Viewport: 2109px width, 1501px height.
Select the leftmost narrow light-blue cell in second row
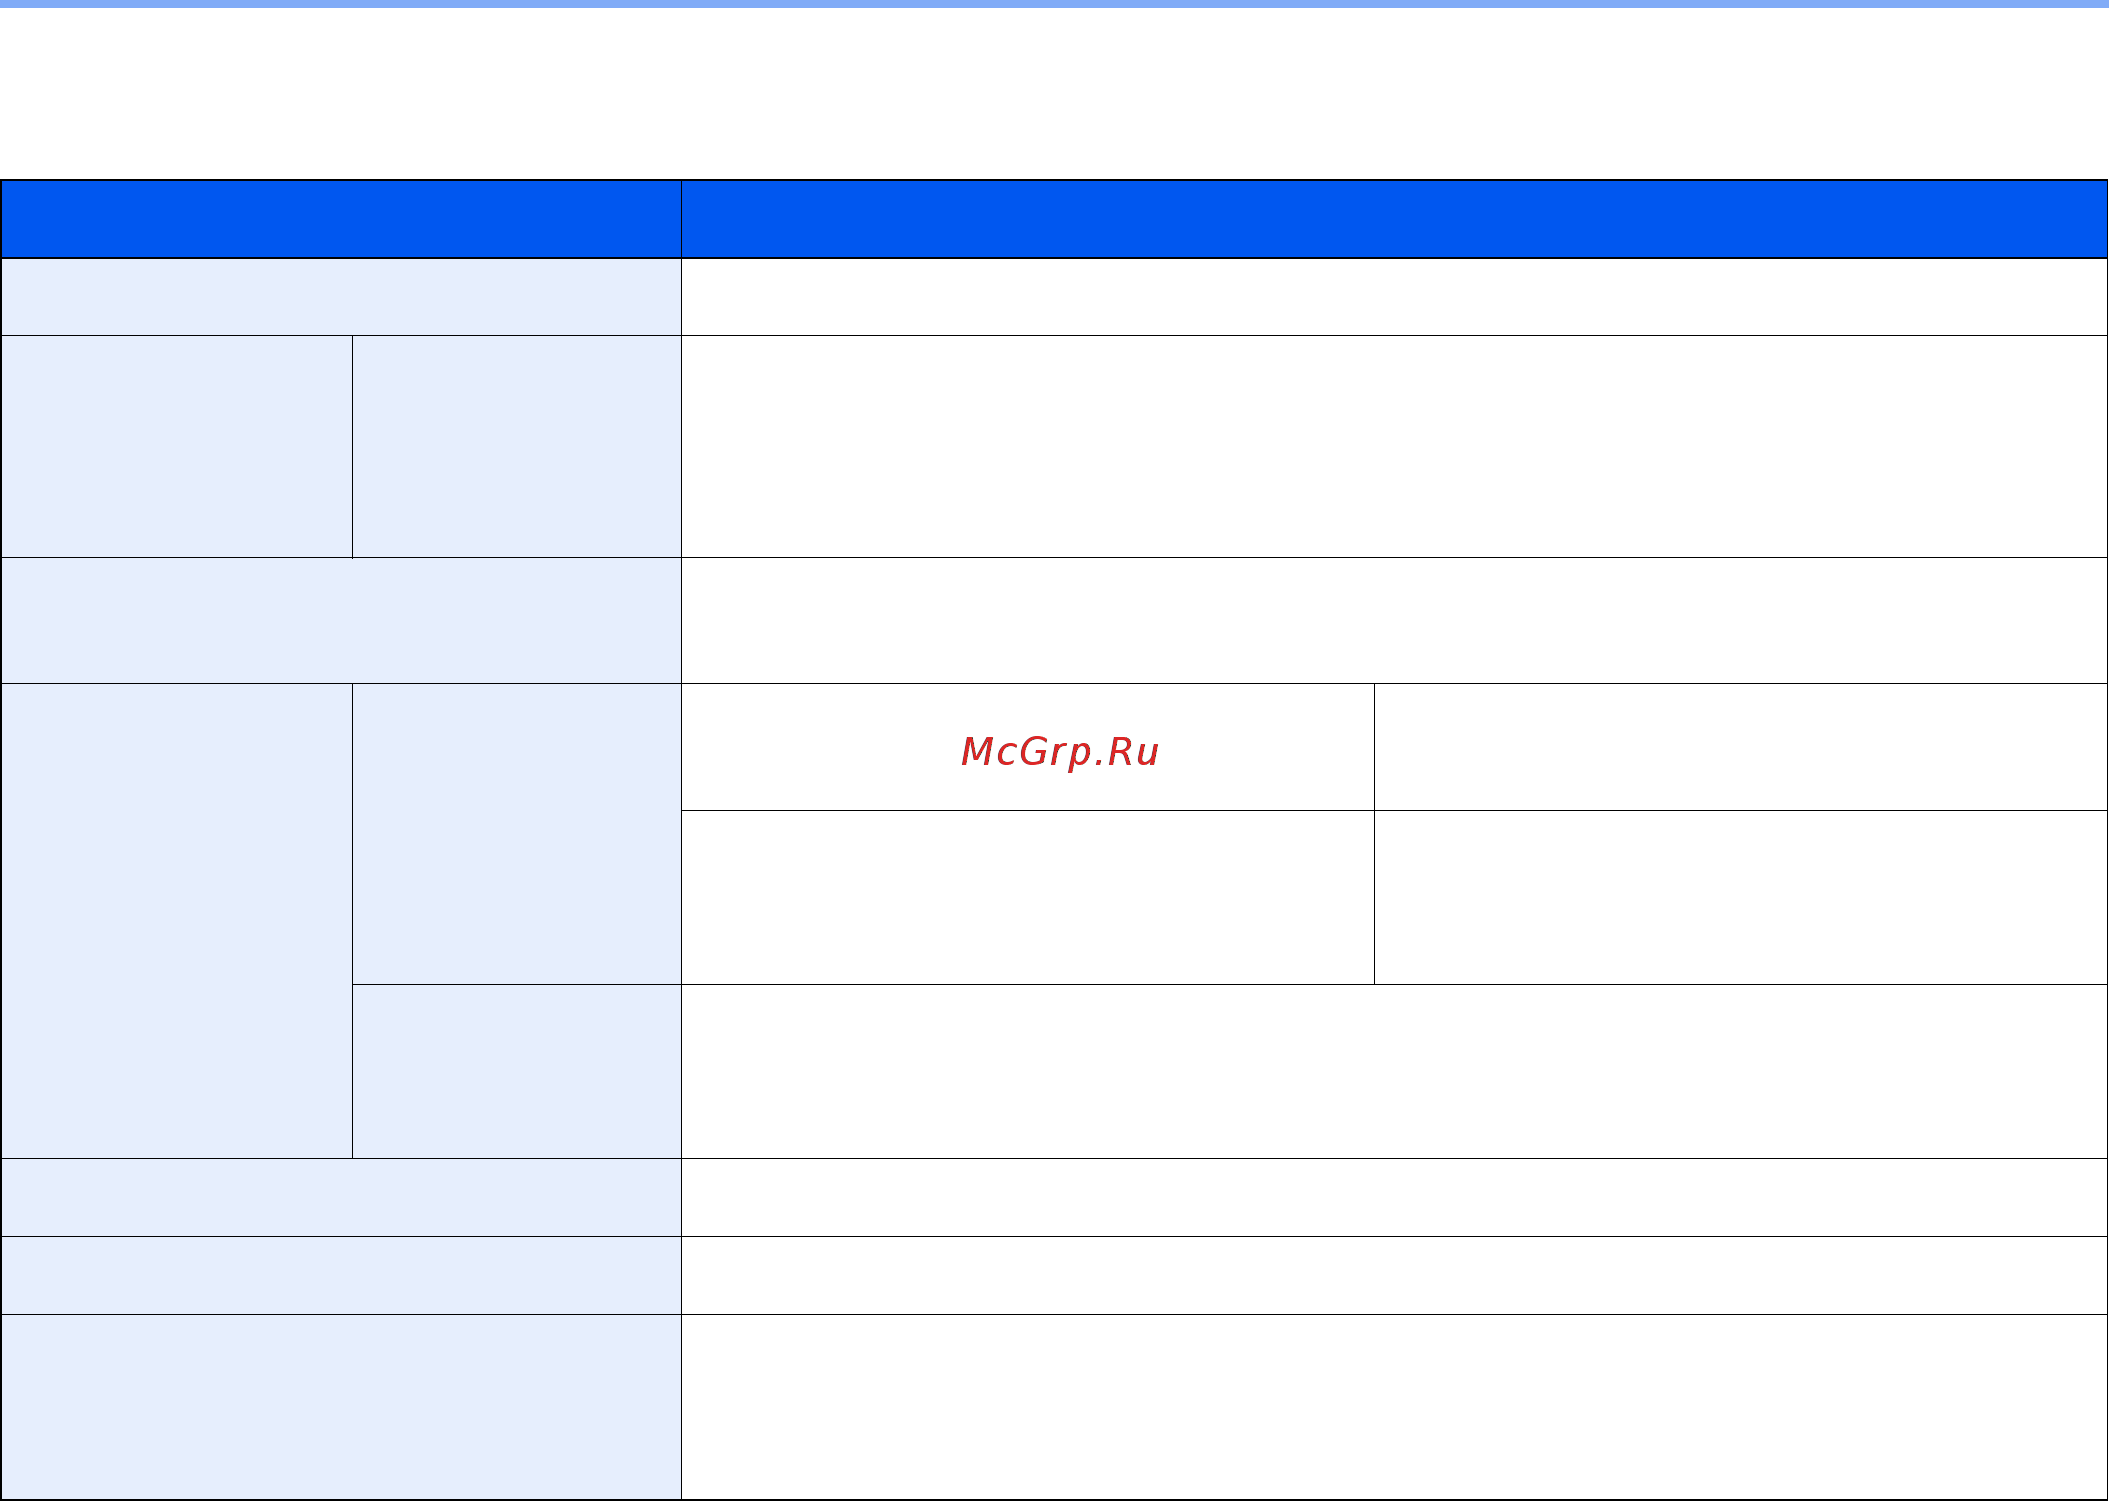pyautogui.click(x=177, y=447)
